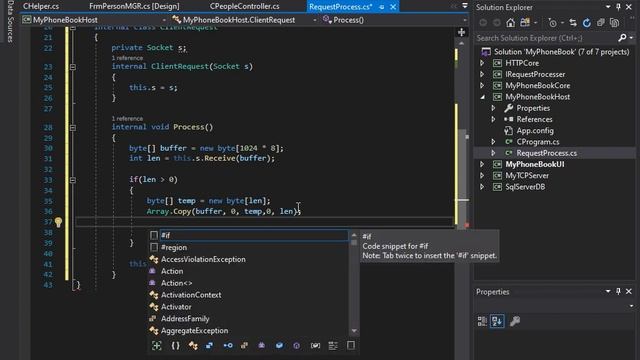Click Home icon in Solution Explorer toolbar
The width and height of the screenshot is (640, 360).
click(511, 23)
